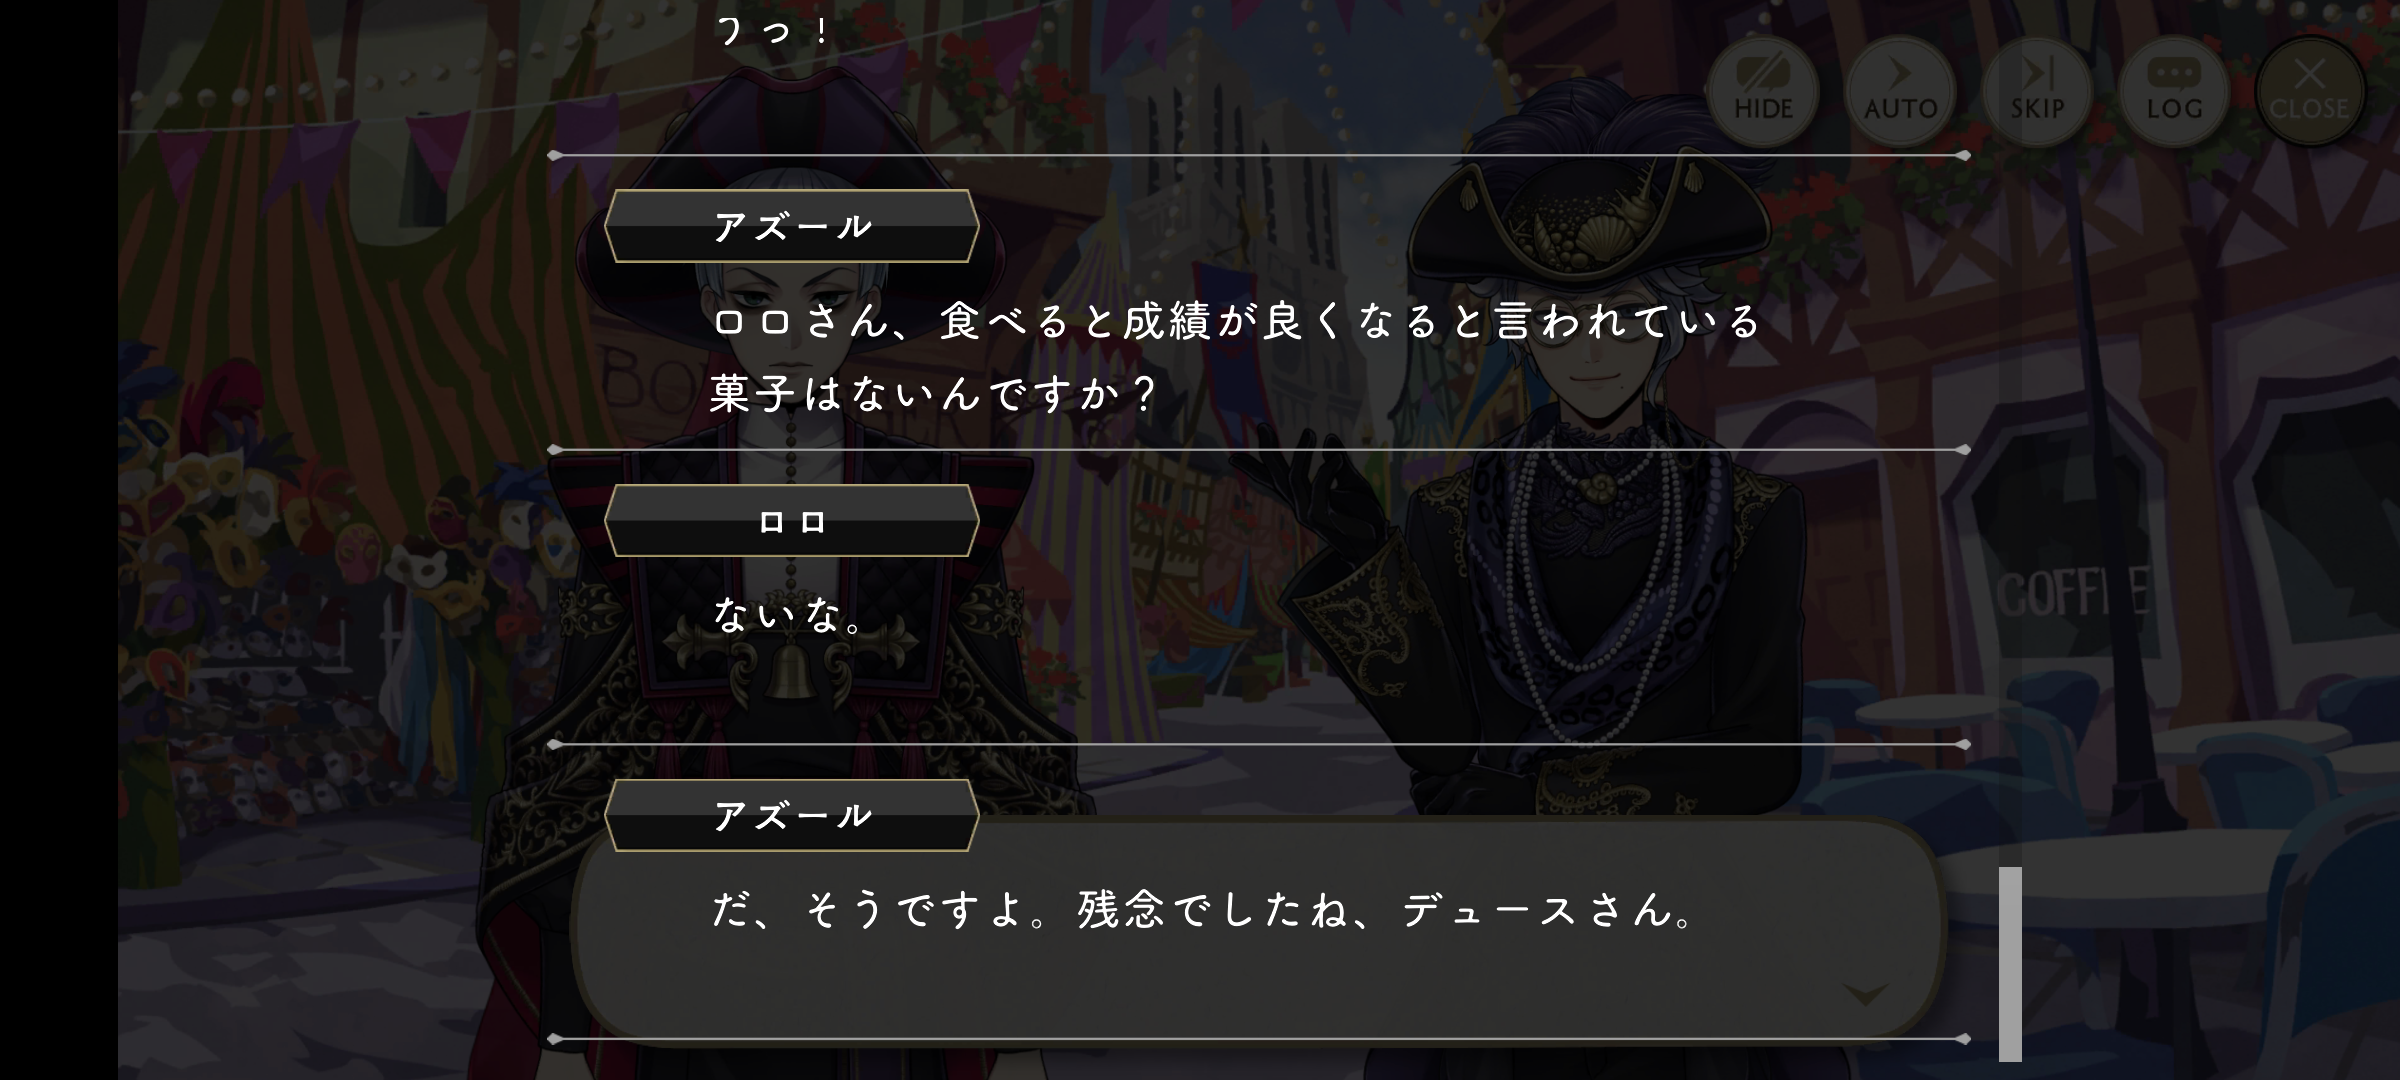Click the COFFEE shop sign in background
The image size is (2400, 1080).
[x=2072, y=595]
